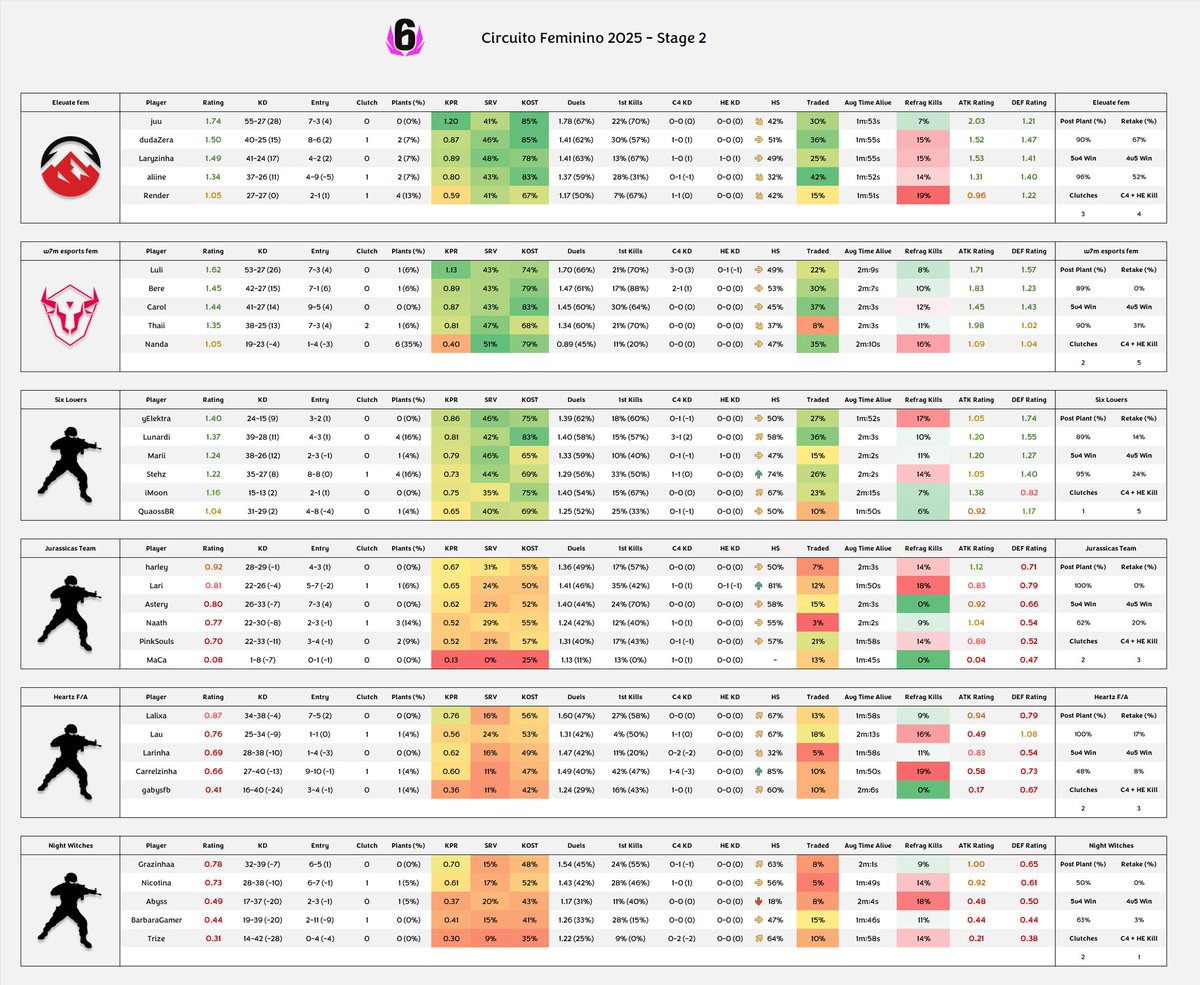Click juu's KPR cell '1.20'
This screenshot has width=1200, height=985.
tap(451, 121)
